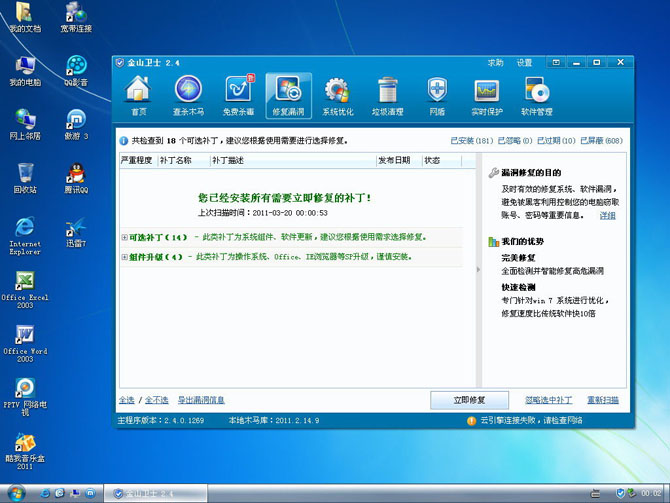Image resolution: width=670 pixels, height=503 pixels.
Task: Sort by 发布日期 column header
Action: coord(399,160)
